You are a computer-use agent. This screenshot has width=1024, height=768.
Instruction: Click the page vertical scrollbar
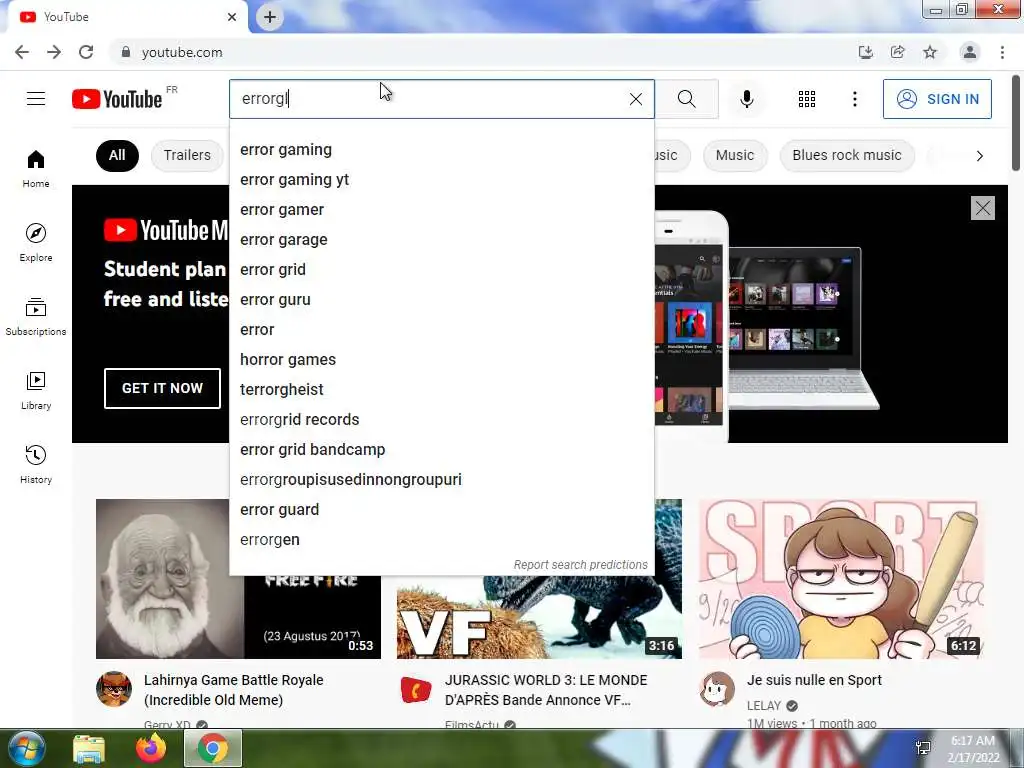click(1016, 123)
